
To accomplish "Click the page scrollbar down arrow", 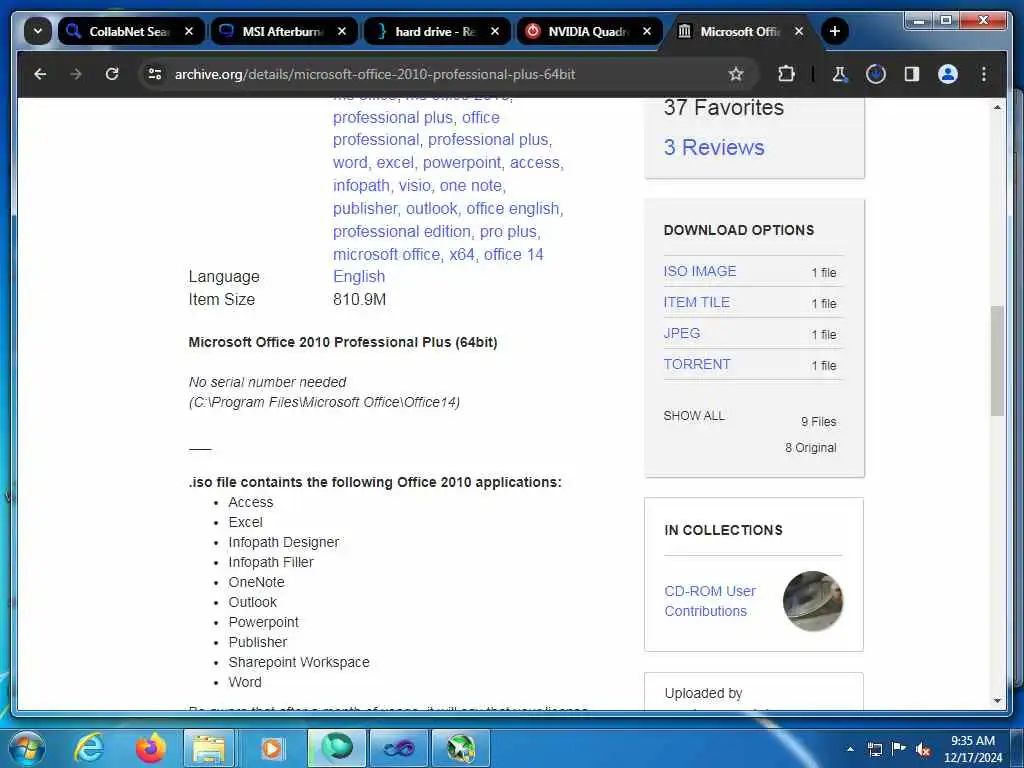I will [x=997, y=701].
